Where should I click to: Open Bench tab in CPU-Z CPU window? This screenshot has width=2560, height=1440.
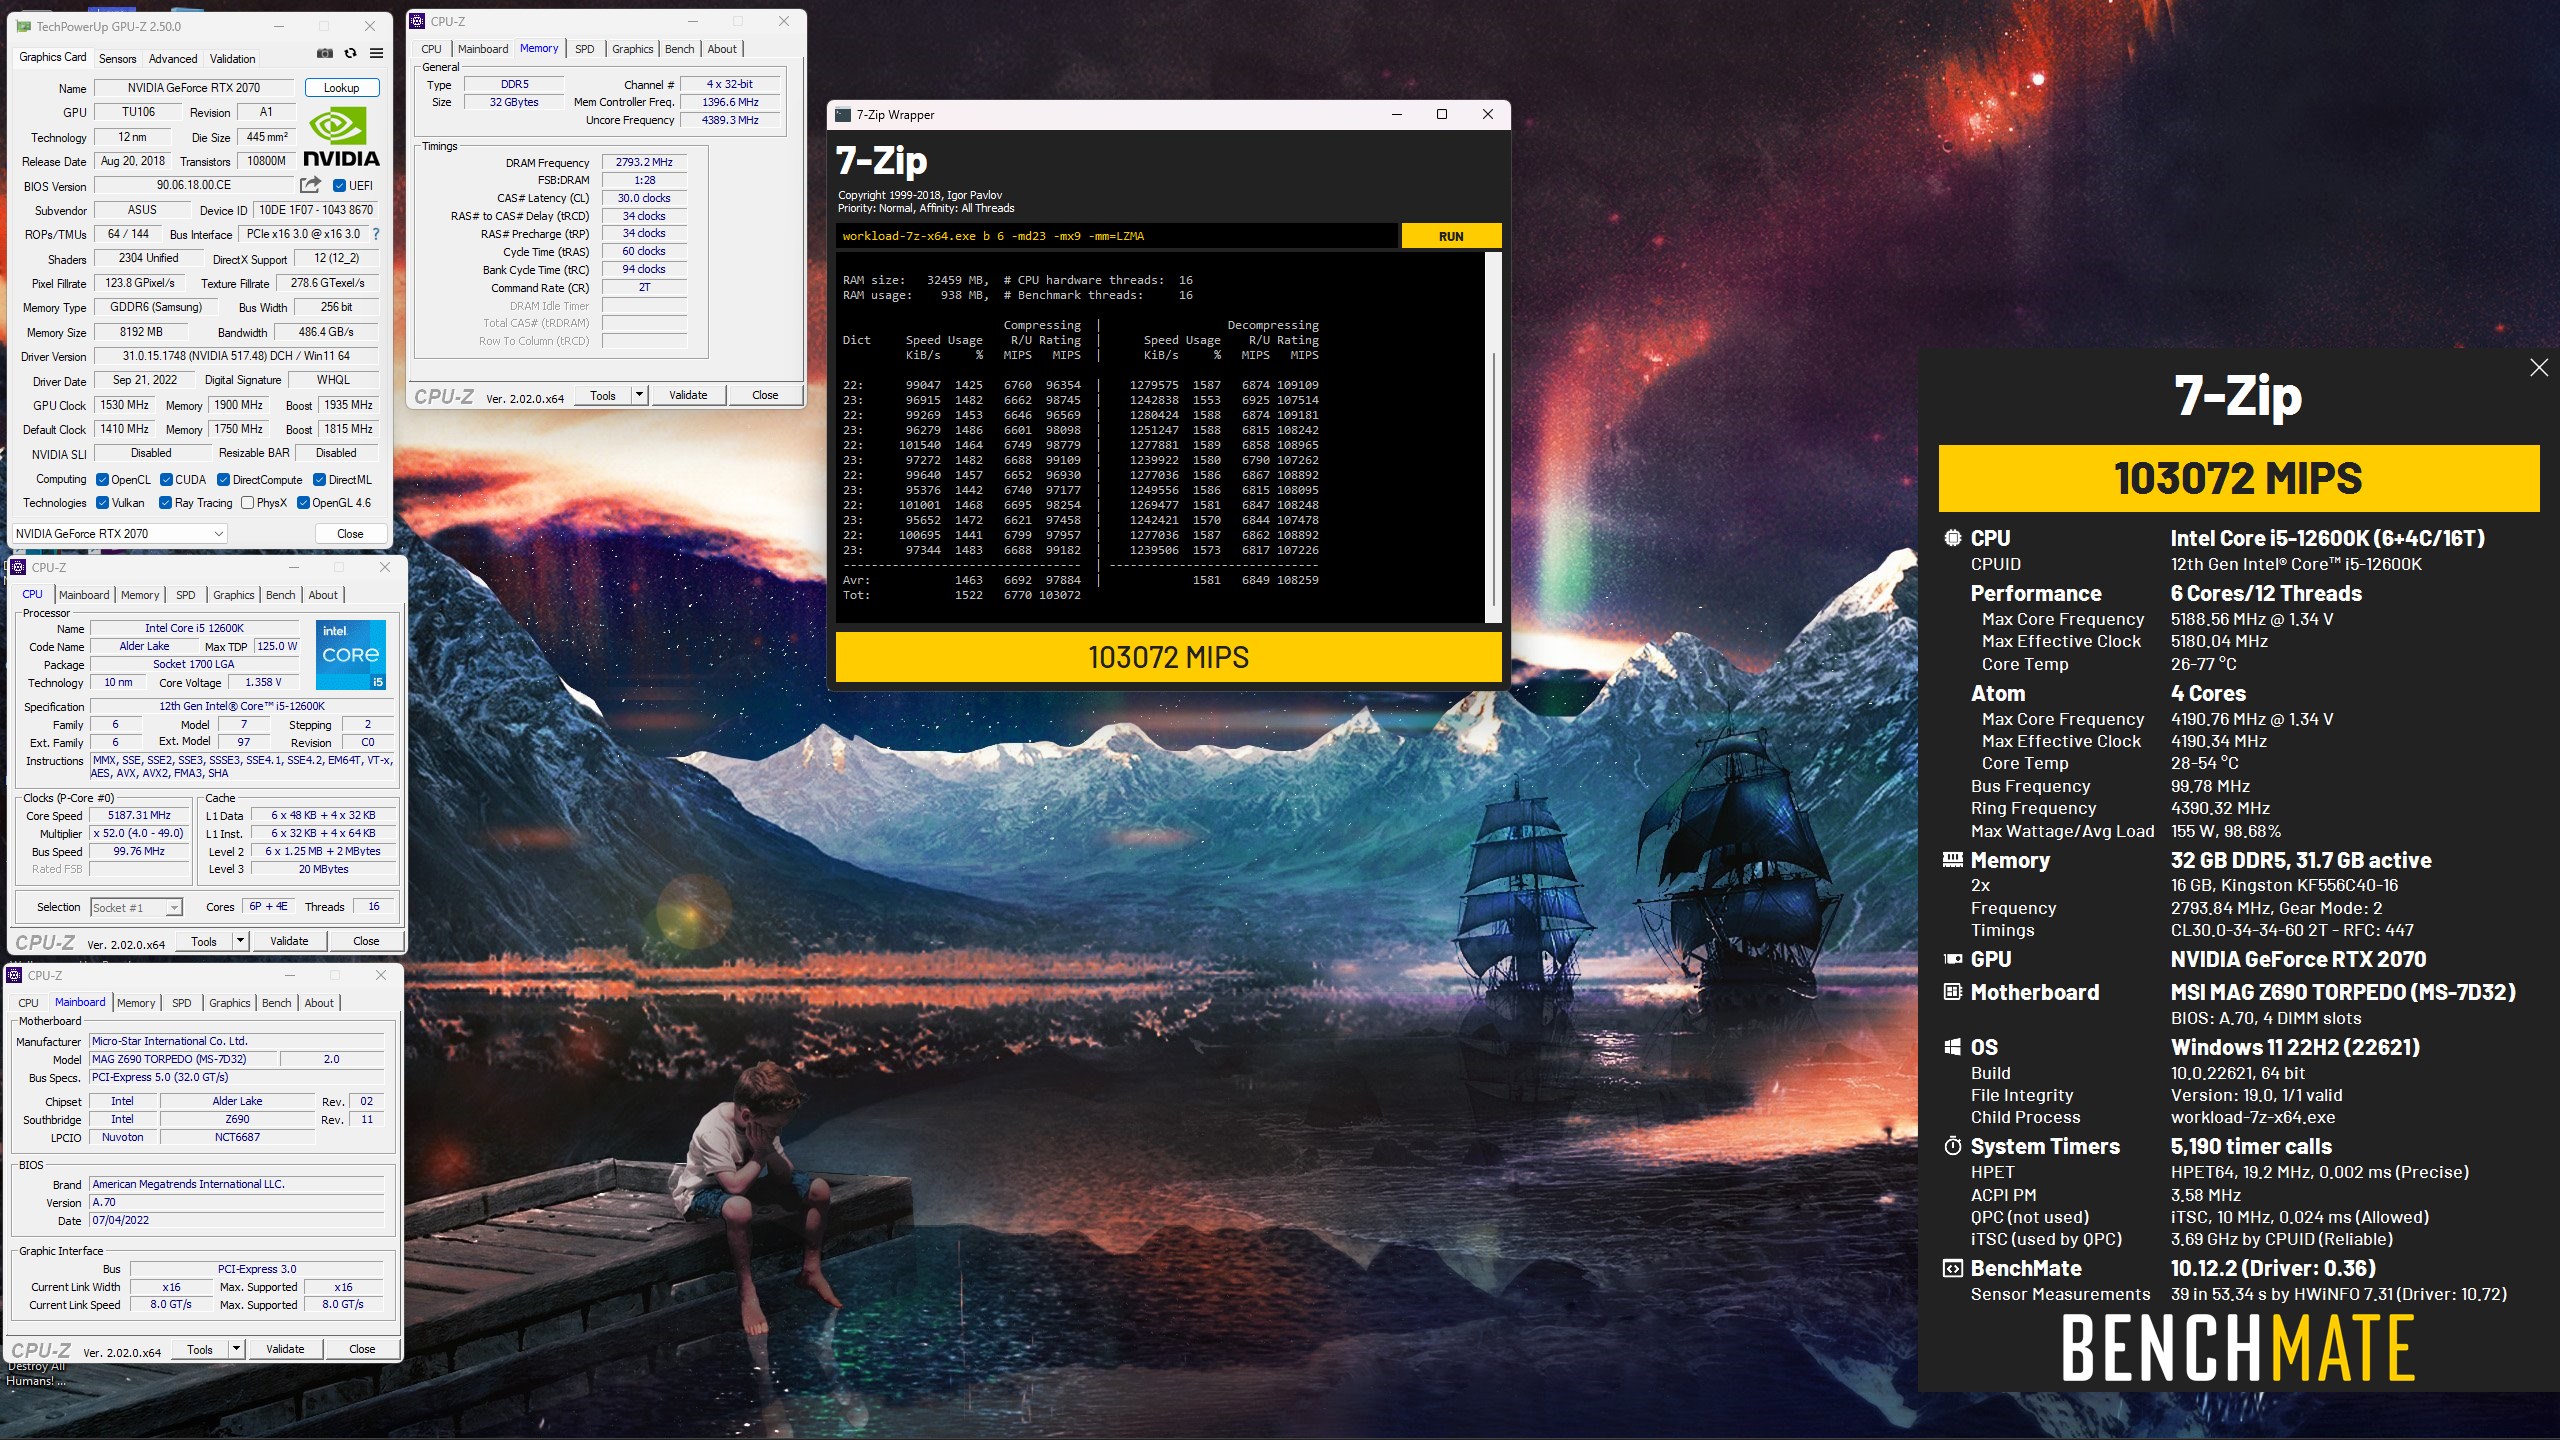pyautogui.click(x=281, y=595)
